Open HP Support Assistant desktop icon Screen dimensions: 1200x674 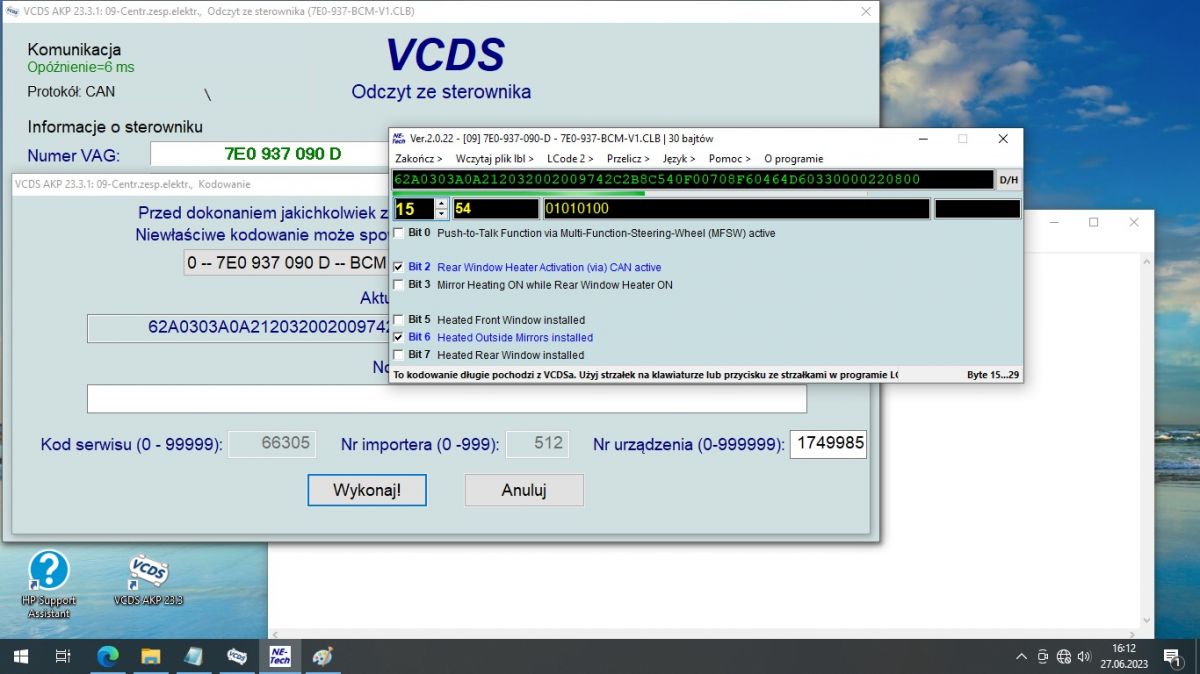click(x=48, y=583)
